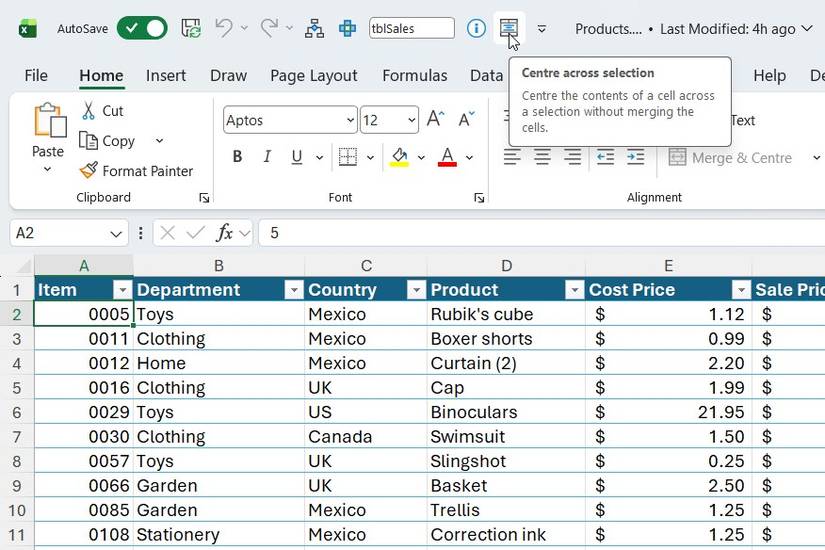Click the Centre across selection icon
The width and height of the screenshot is (825, 550).
[x=509, y=28]
